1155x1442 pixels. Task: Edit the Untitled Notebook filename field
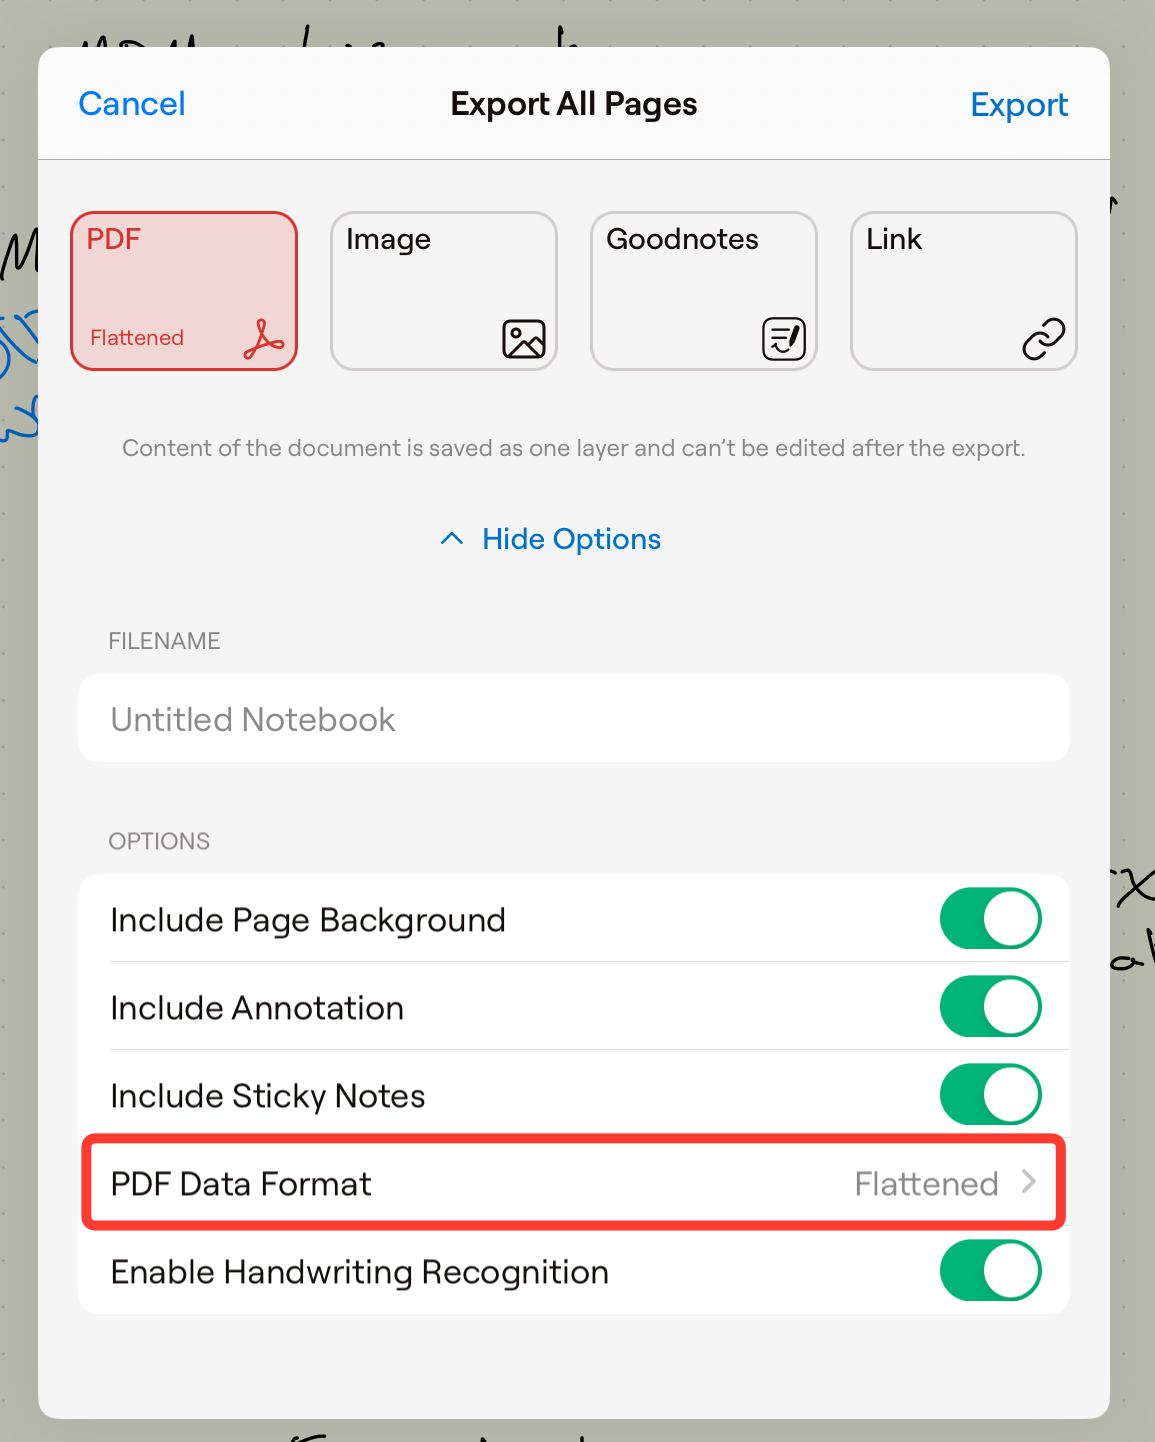click(573, 719)
